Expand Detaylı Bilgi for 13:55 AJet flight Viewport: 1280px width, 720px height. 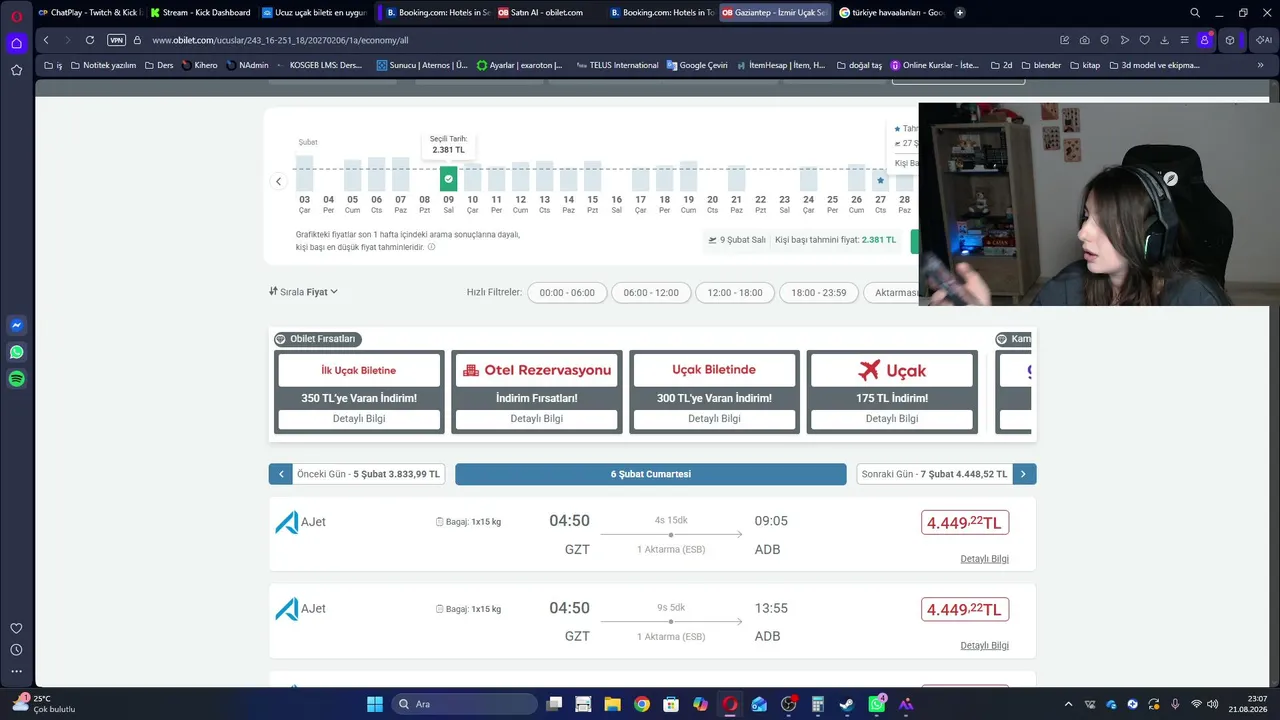pyautogui.click(x=984, y=646)
